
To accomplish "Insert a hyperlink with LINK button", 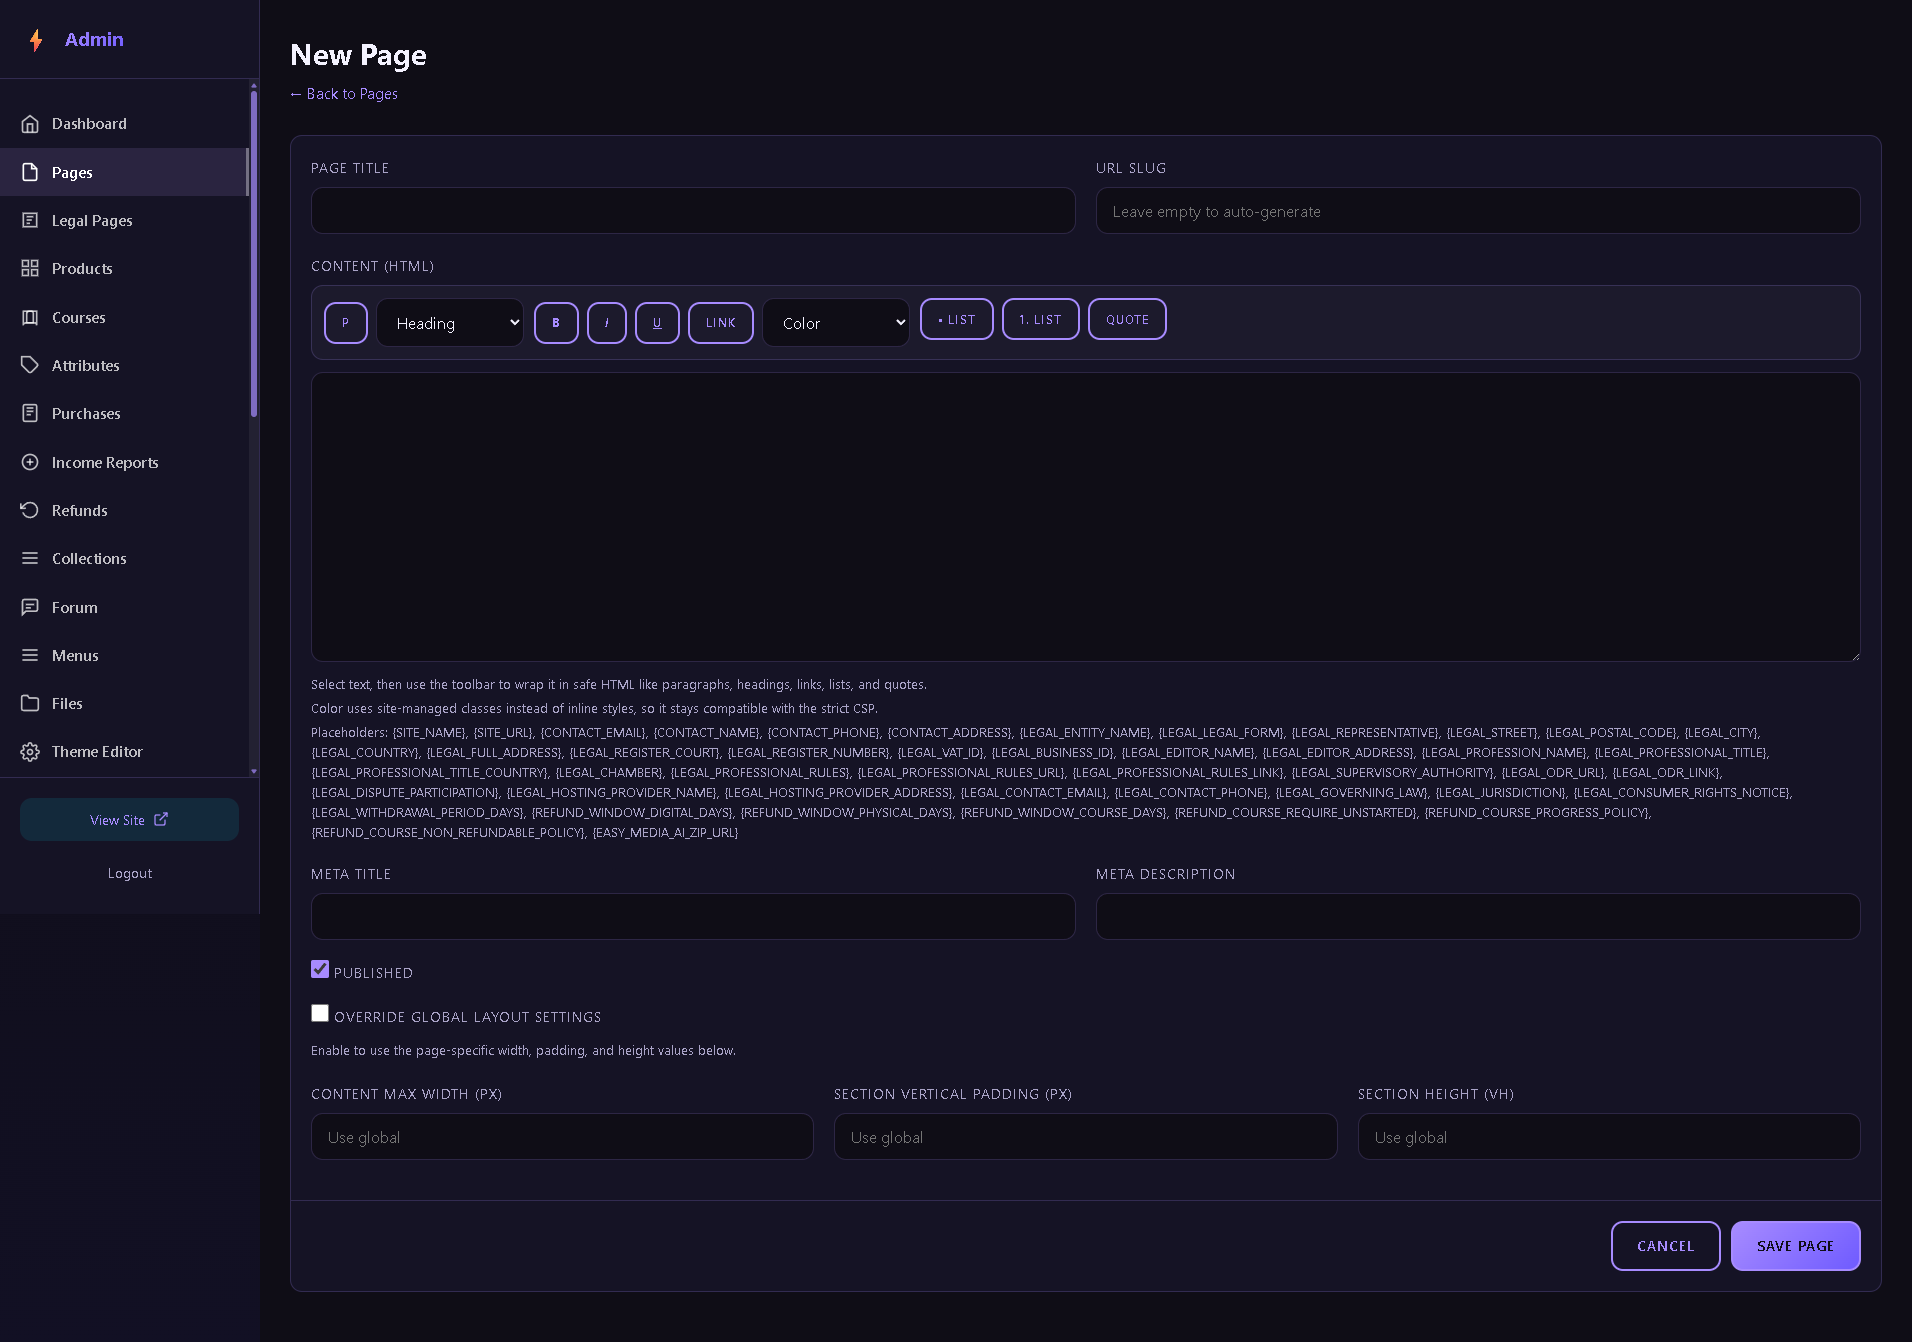I will [x=721, y=323].
